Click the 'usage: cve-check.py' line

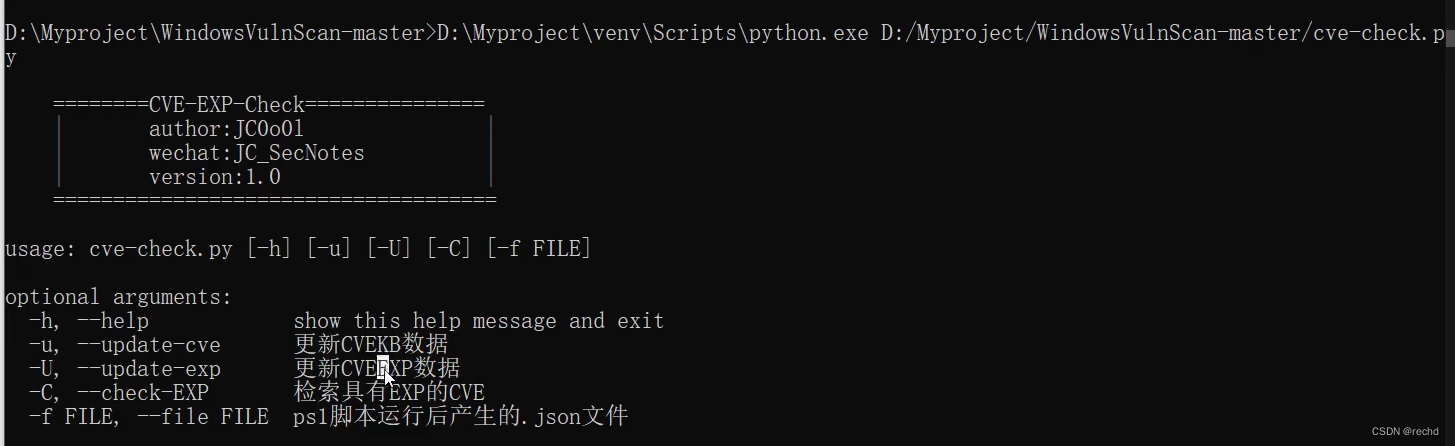(x=118, y=248)
